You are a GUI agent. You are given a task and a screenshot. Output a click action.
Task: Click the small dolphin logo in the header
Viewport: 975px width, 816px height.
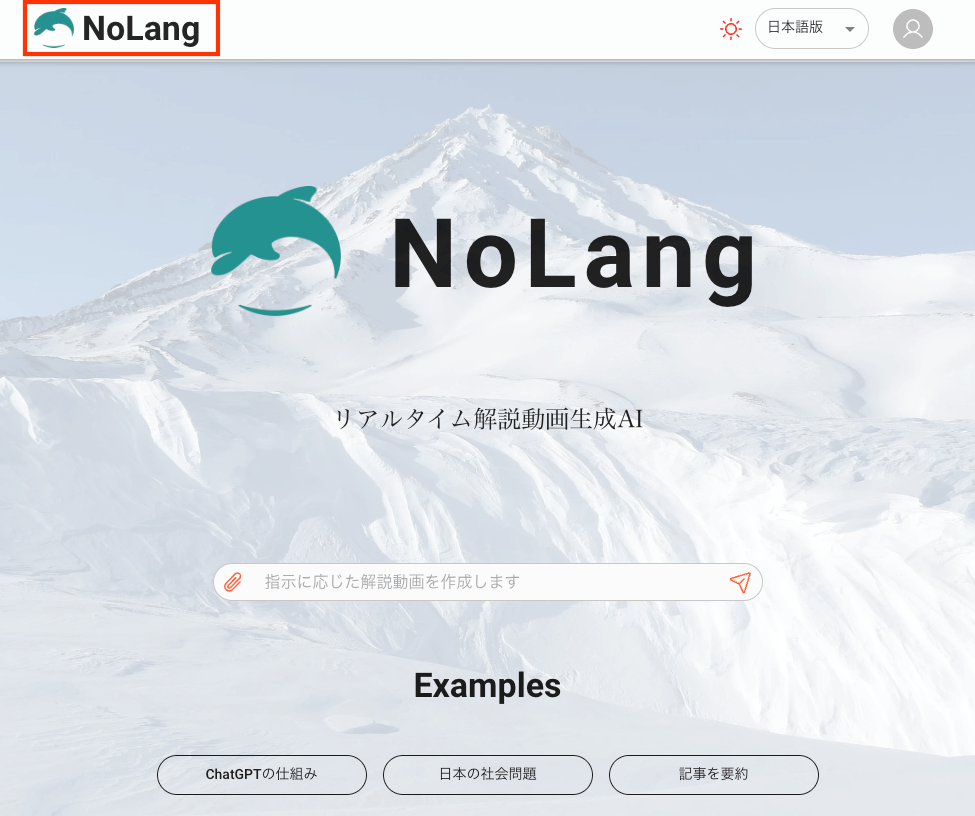click(53, 29)
